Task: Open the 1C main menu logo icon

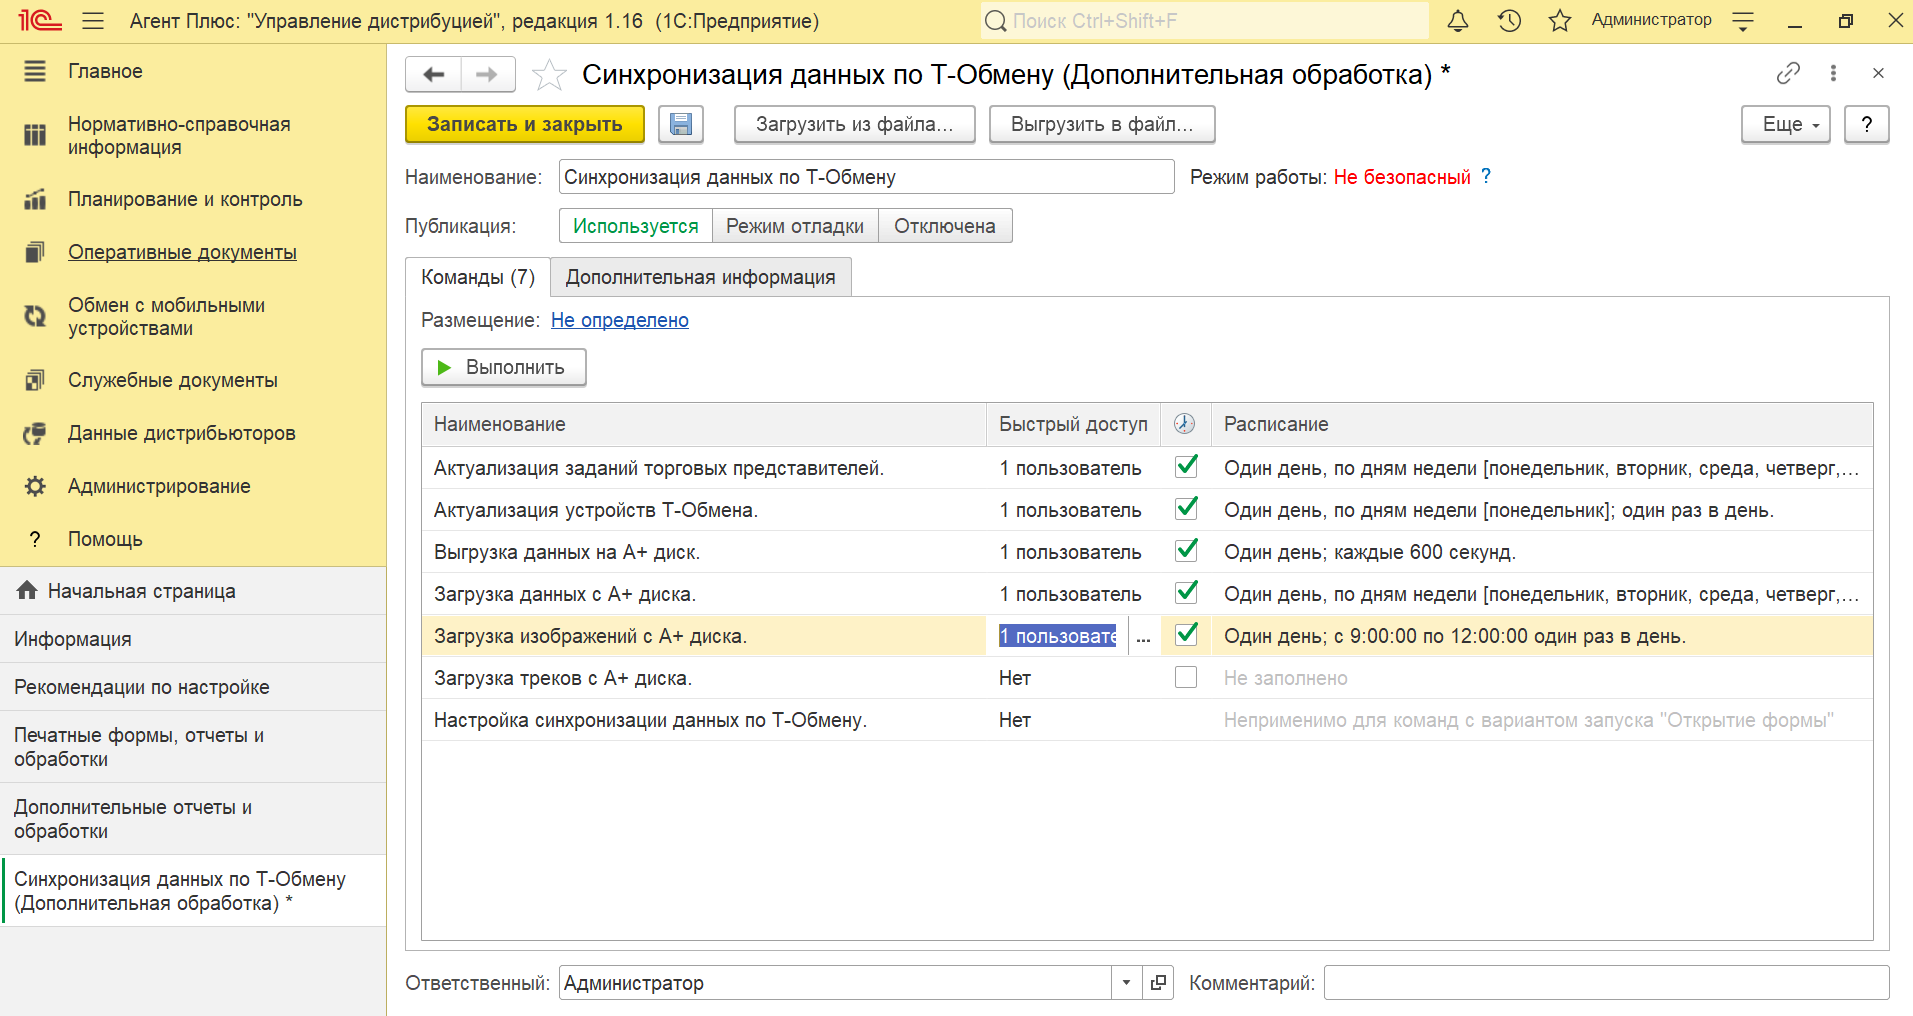Action: [x=40, y=20]
